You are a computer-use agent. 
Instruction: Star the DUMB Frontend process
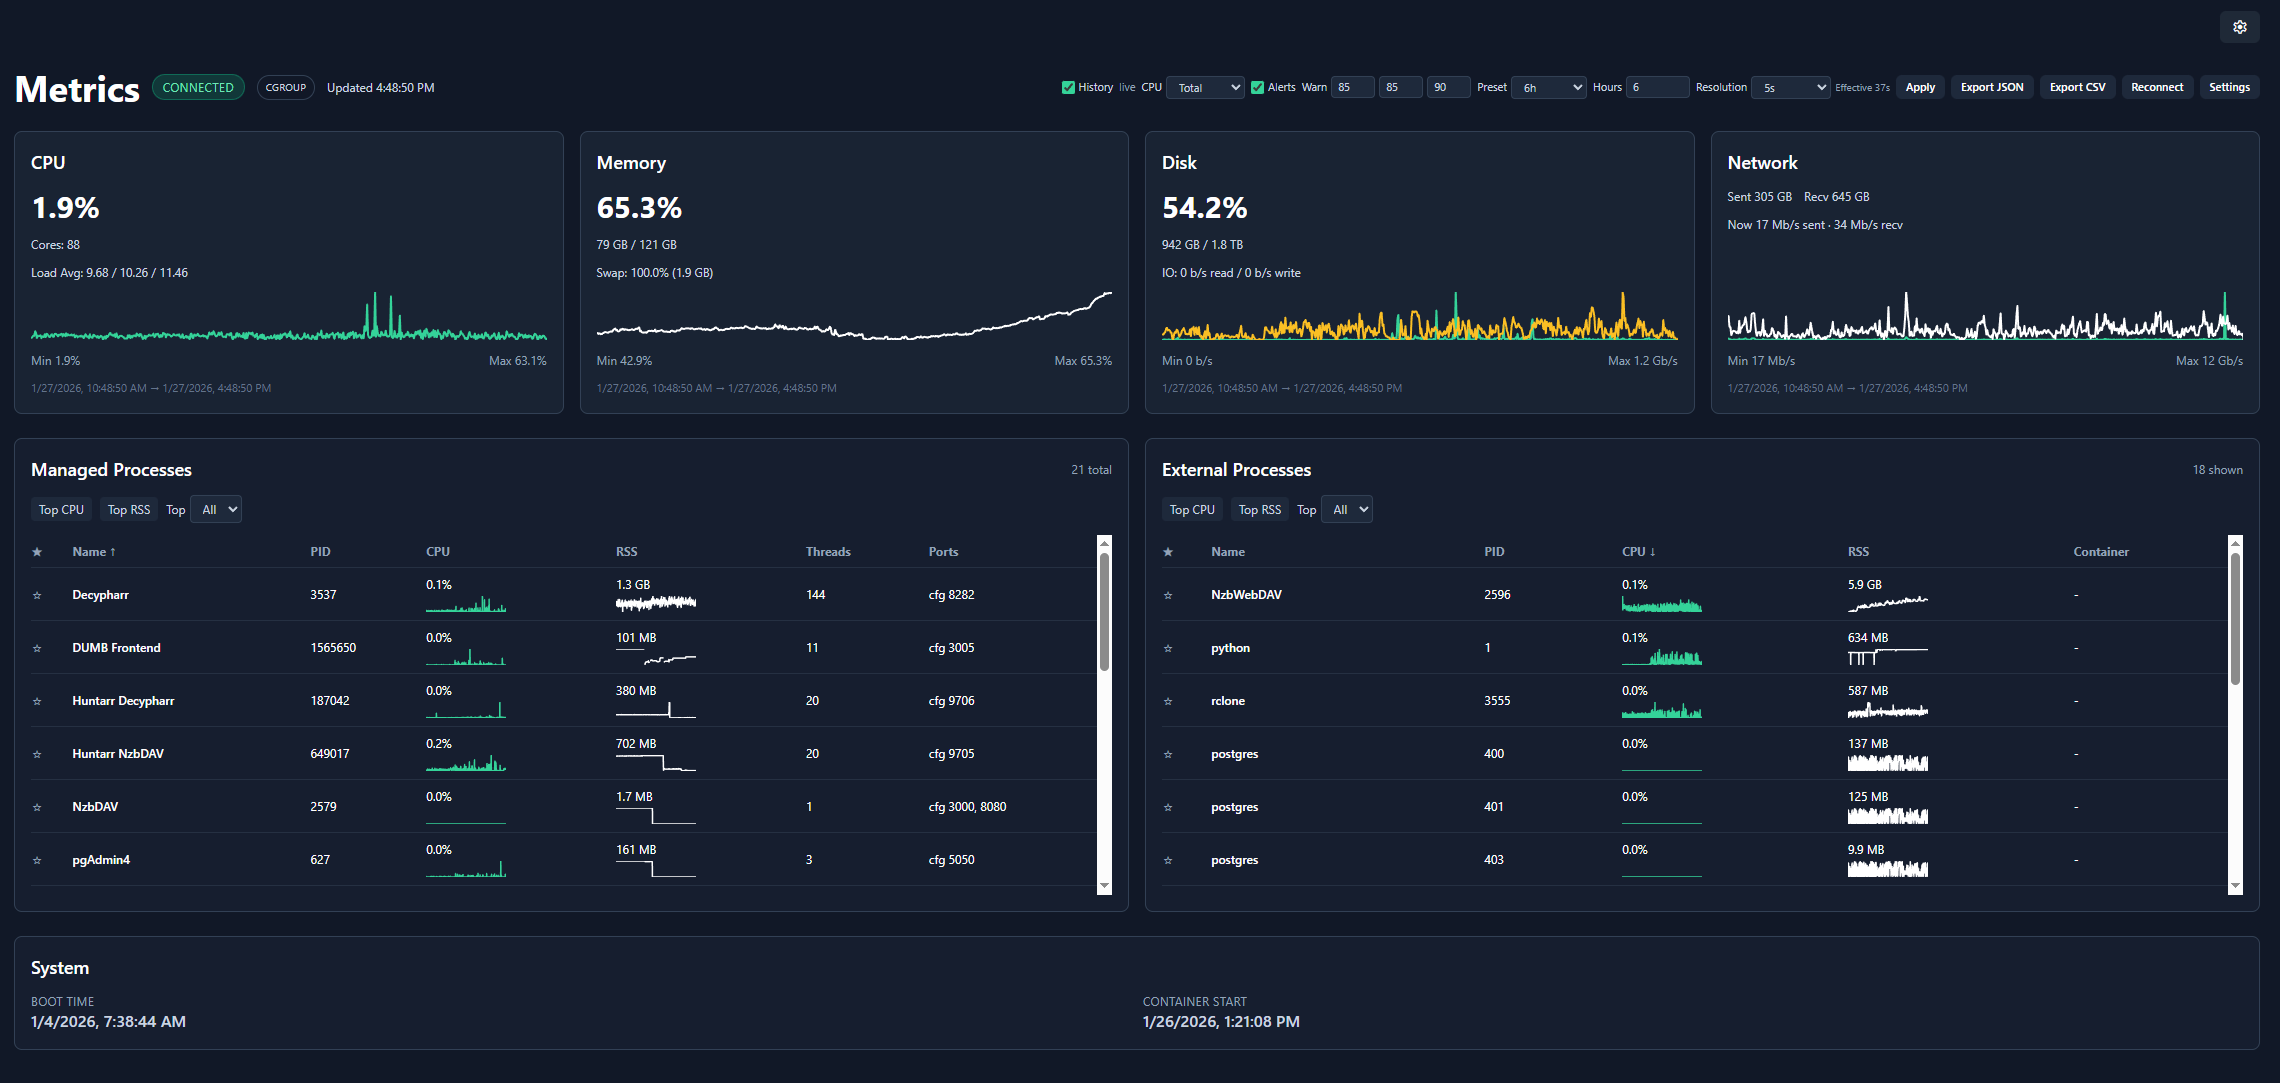click(x=37, y=647)
